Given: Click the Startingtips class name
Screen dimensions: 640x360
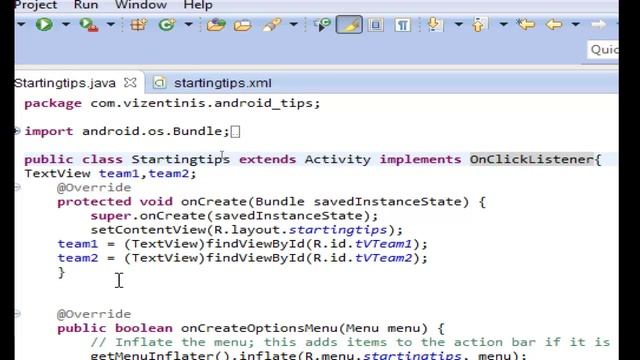Looking at the screenshot, I should (180, 160).
